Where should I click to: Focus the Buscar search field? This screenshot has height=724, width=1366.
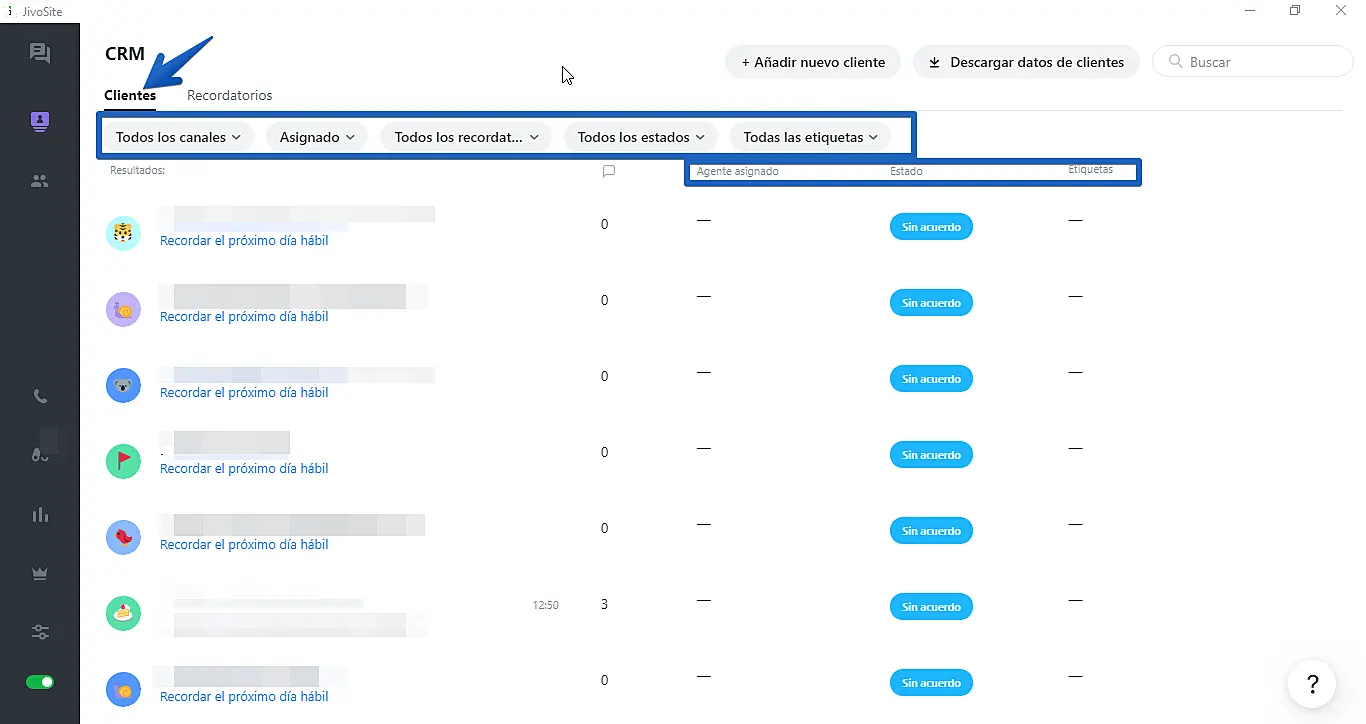coord(1262,62)
